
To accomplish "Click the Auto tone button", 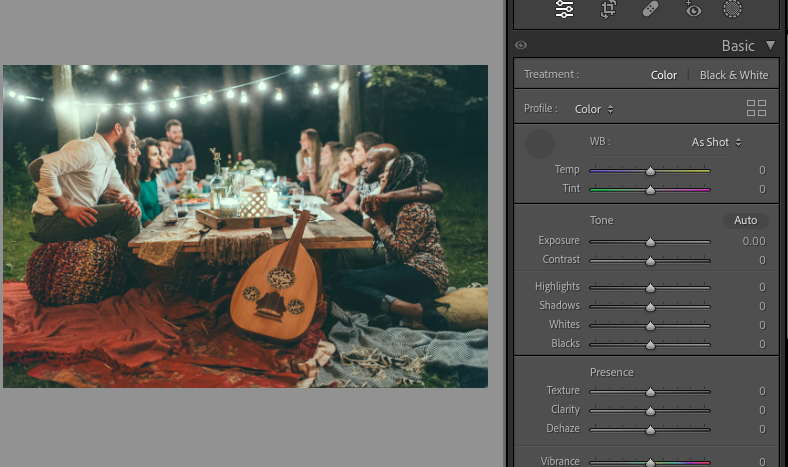I will pyautogui.click(x=745, y=220).
